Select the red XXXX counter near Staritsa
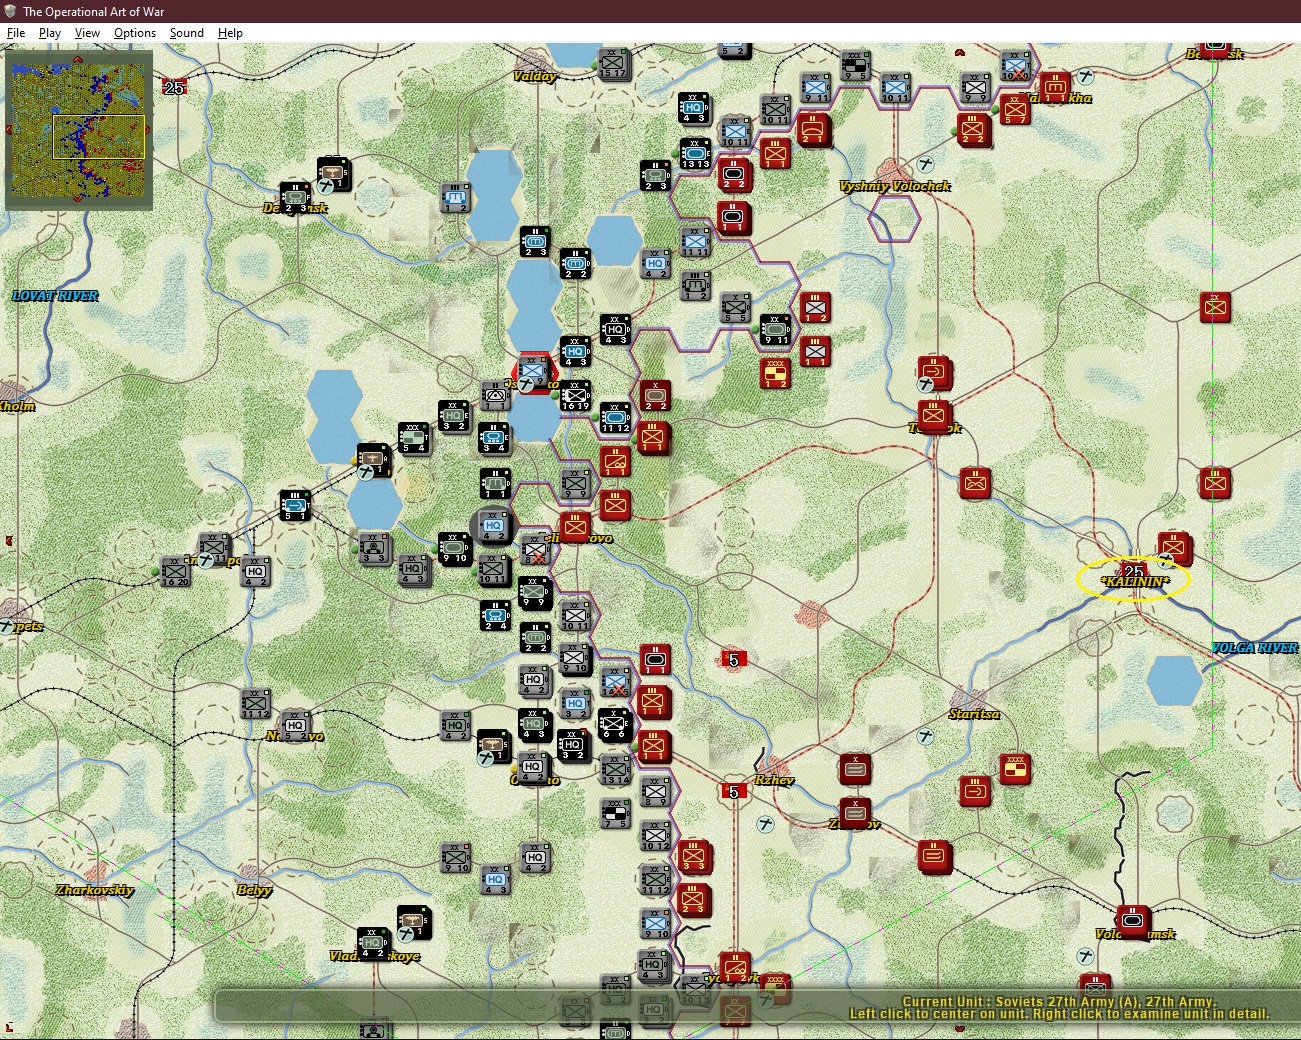Image resolution: width=1301 pixels, height=1040 pixels. point(1015,769)
